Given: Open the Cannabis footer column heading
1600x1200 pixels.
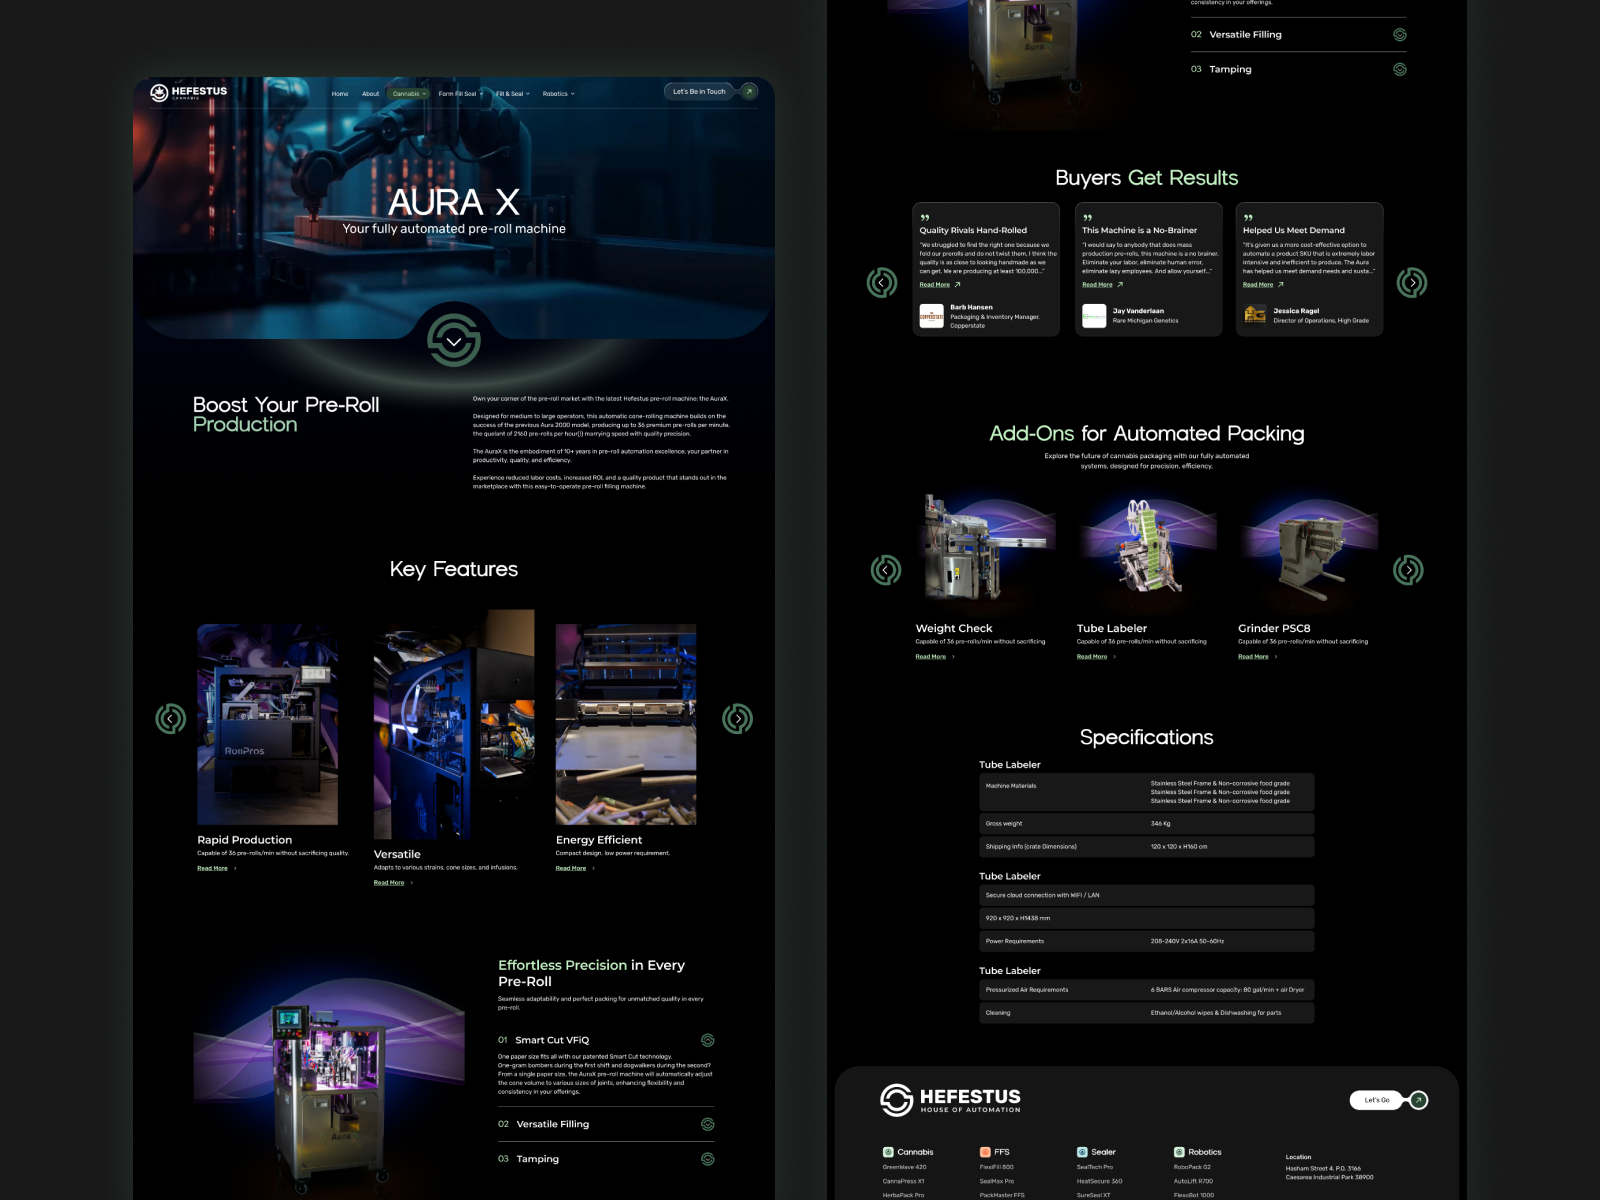Looking at the screenshot, I should [x=915, y=1152].
